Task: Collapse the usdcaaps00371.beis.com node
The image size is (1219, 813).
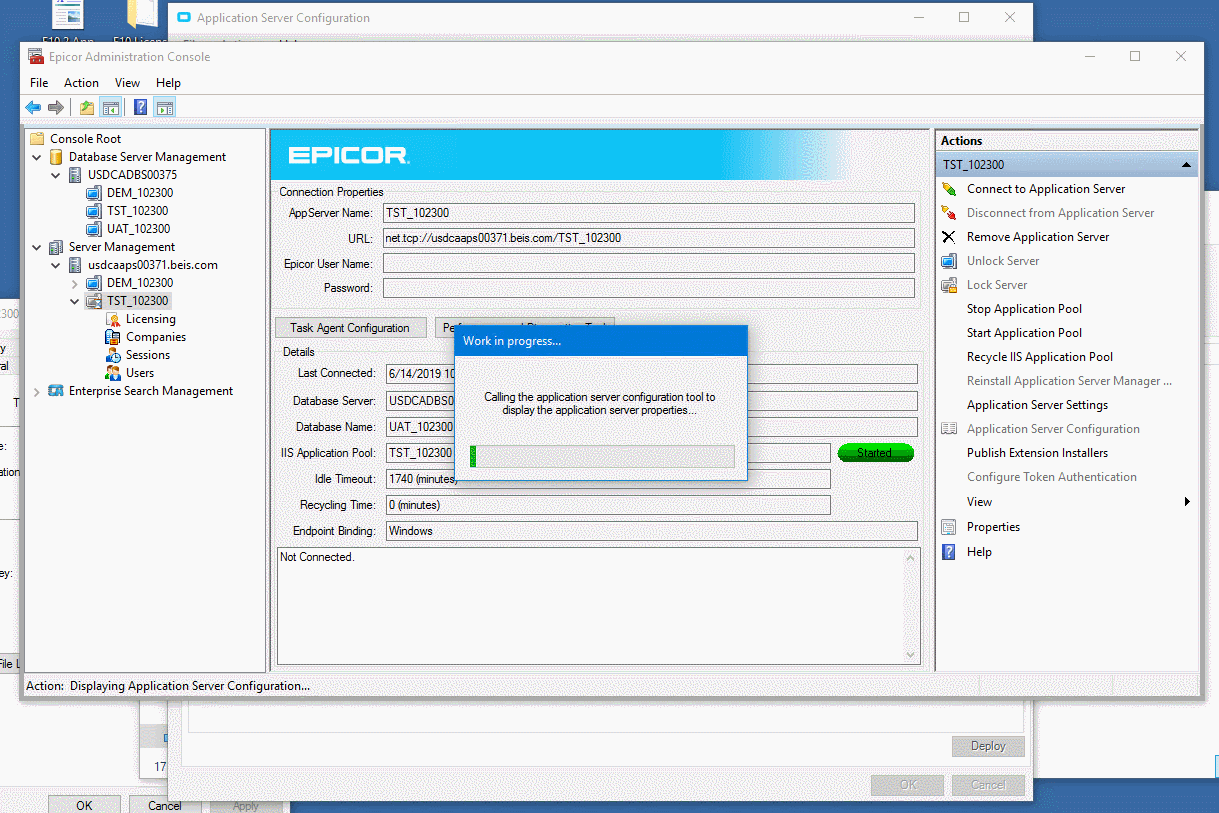Action: [x=56, y=265]
